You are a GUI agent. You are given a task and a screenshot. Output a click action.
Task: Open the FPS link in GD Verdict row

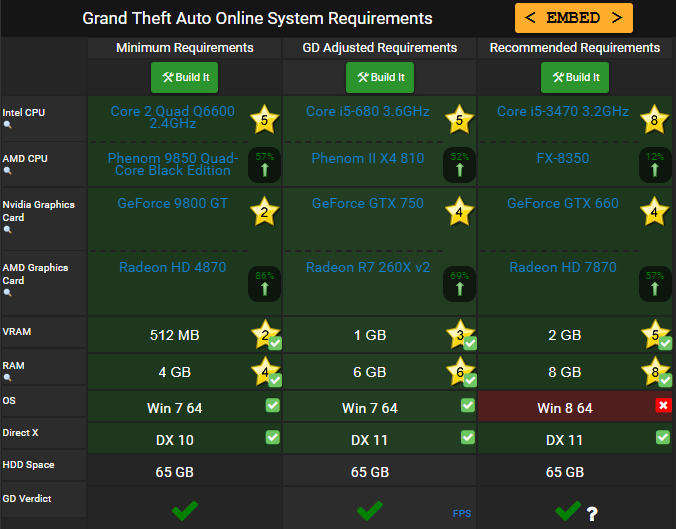pyautogui.click(x=461, y=514)
